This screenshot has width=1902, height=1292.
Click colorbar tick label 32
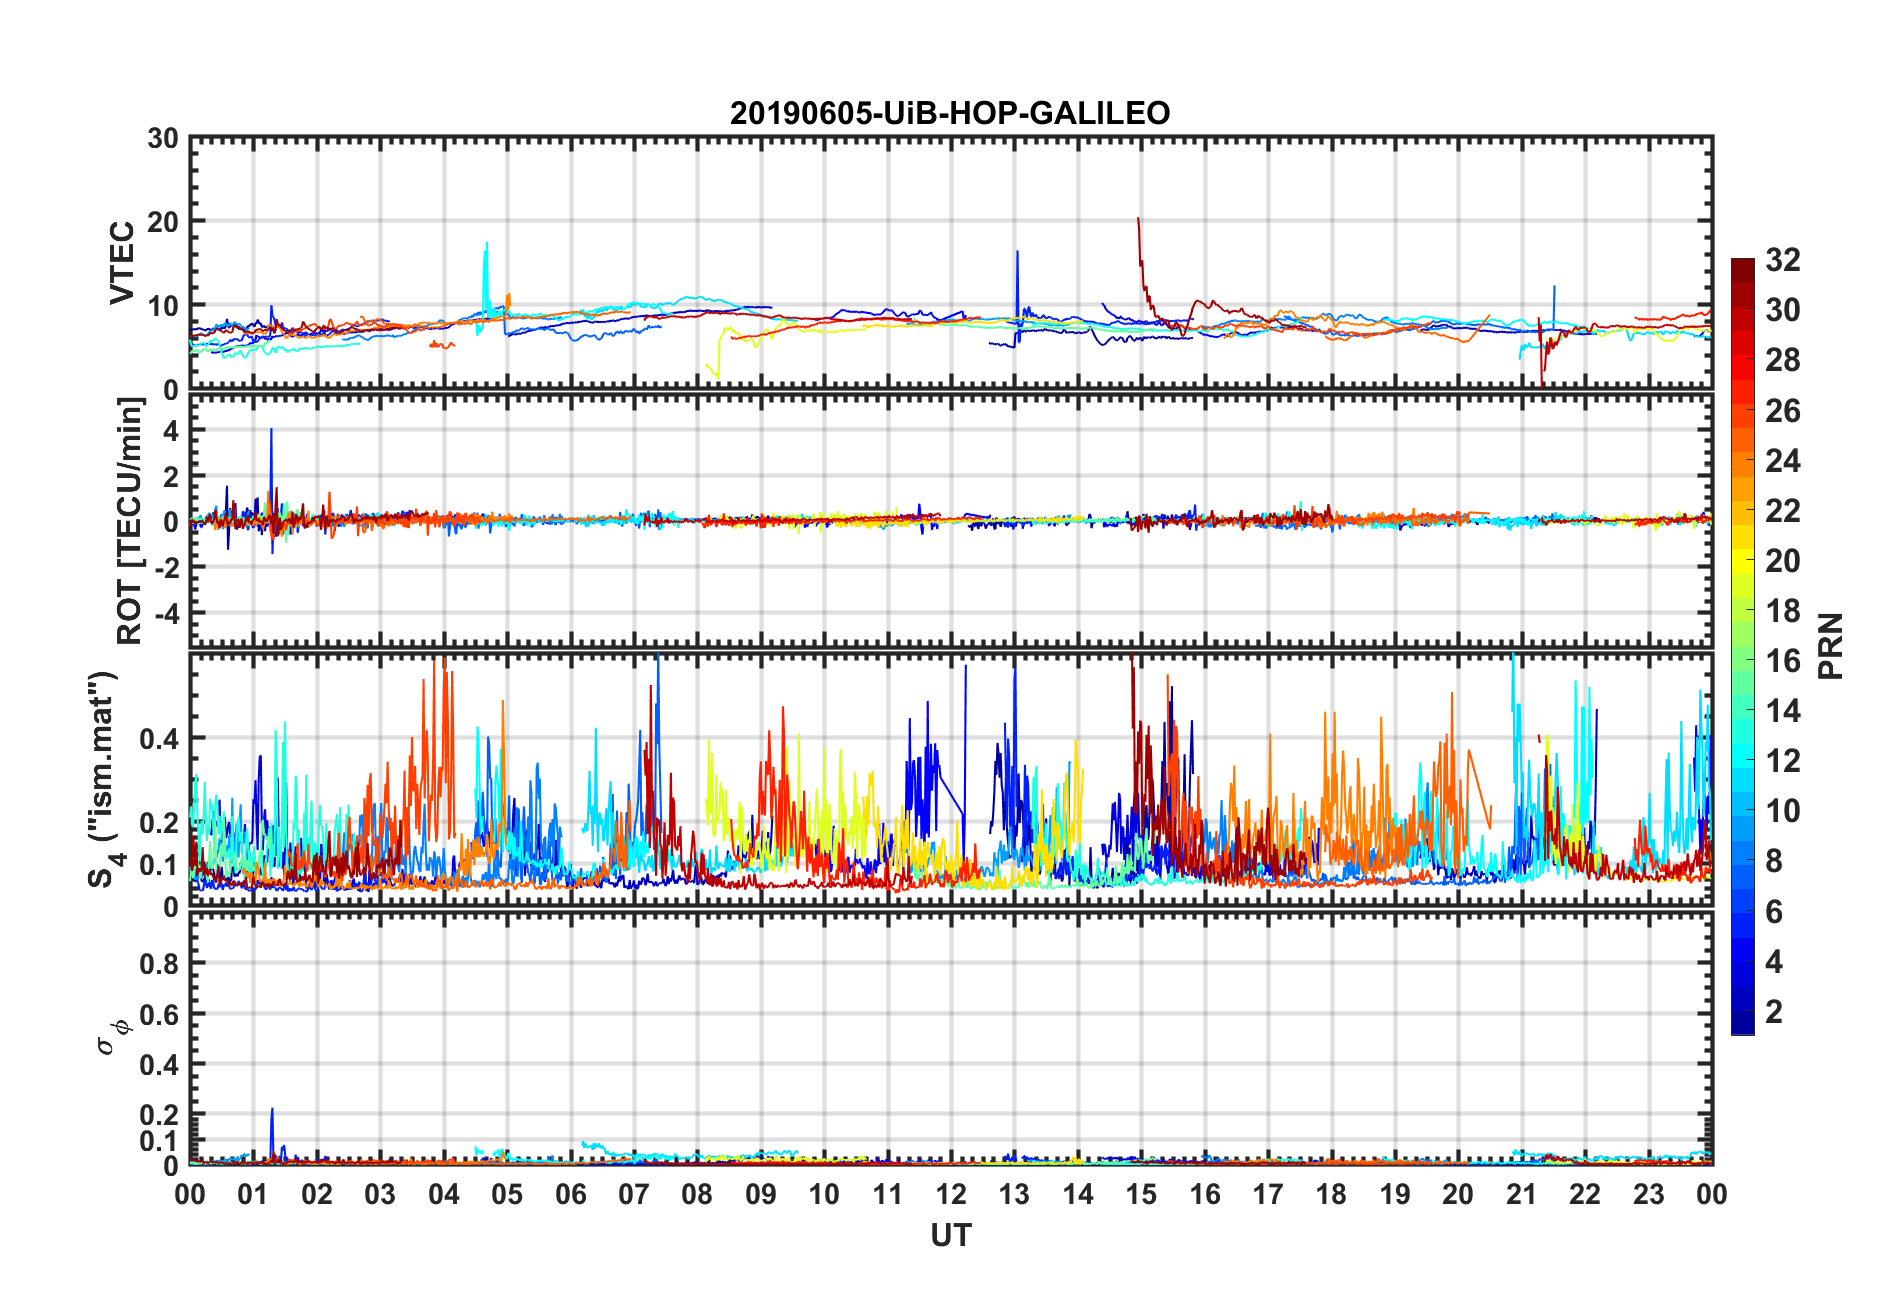tap(1783, 260)
